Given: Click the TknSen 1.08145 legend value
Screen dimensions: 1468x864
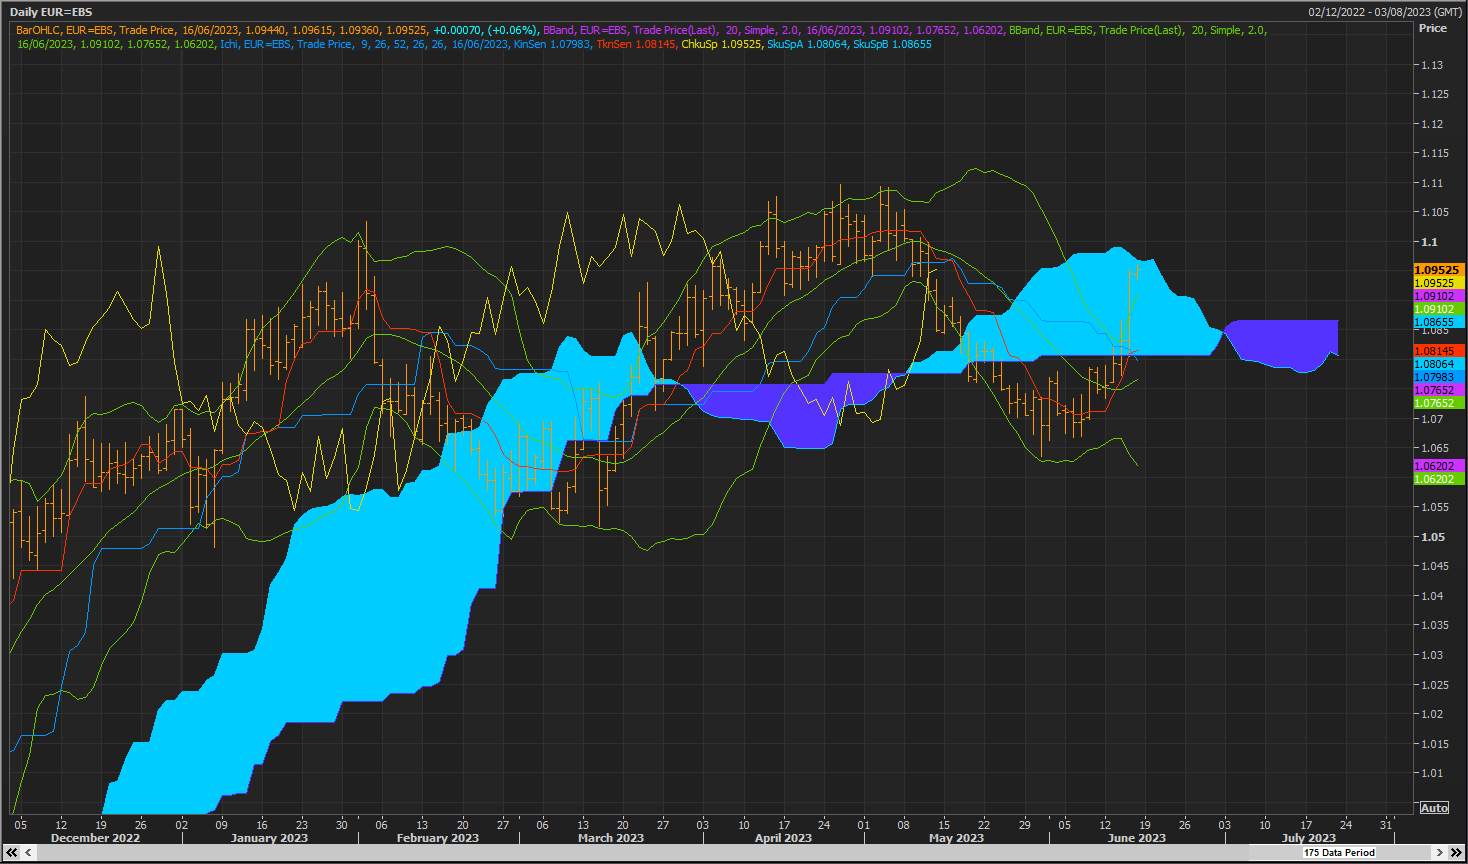Looking at the screenshot, I should pyautogui.click(x=636, y=44).
